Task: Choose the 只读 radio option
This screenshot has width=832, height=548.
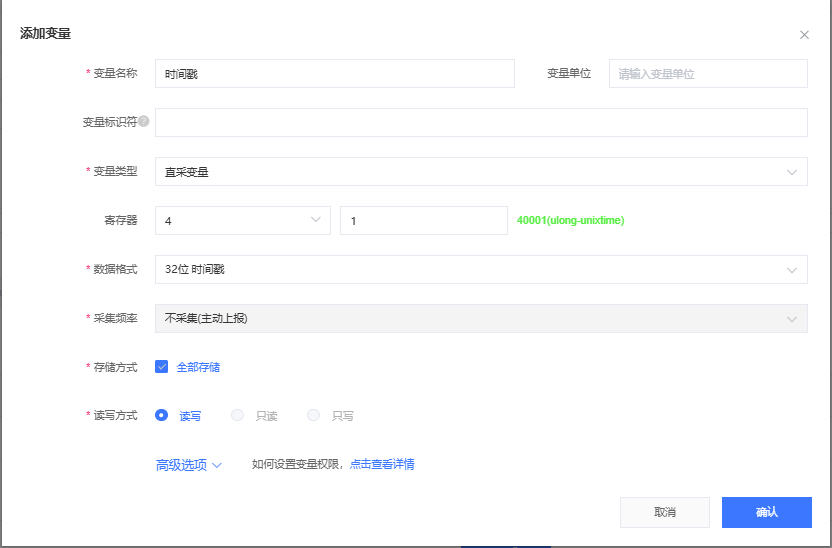Action: pyautogui.click(x=238, y=415)
